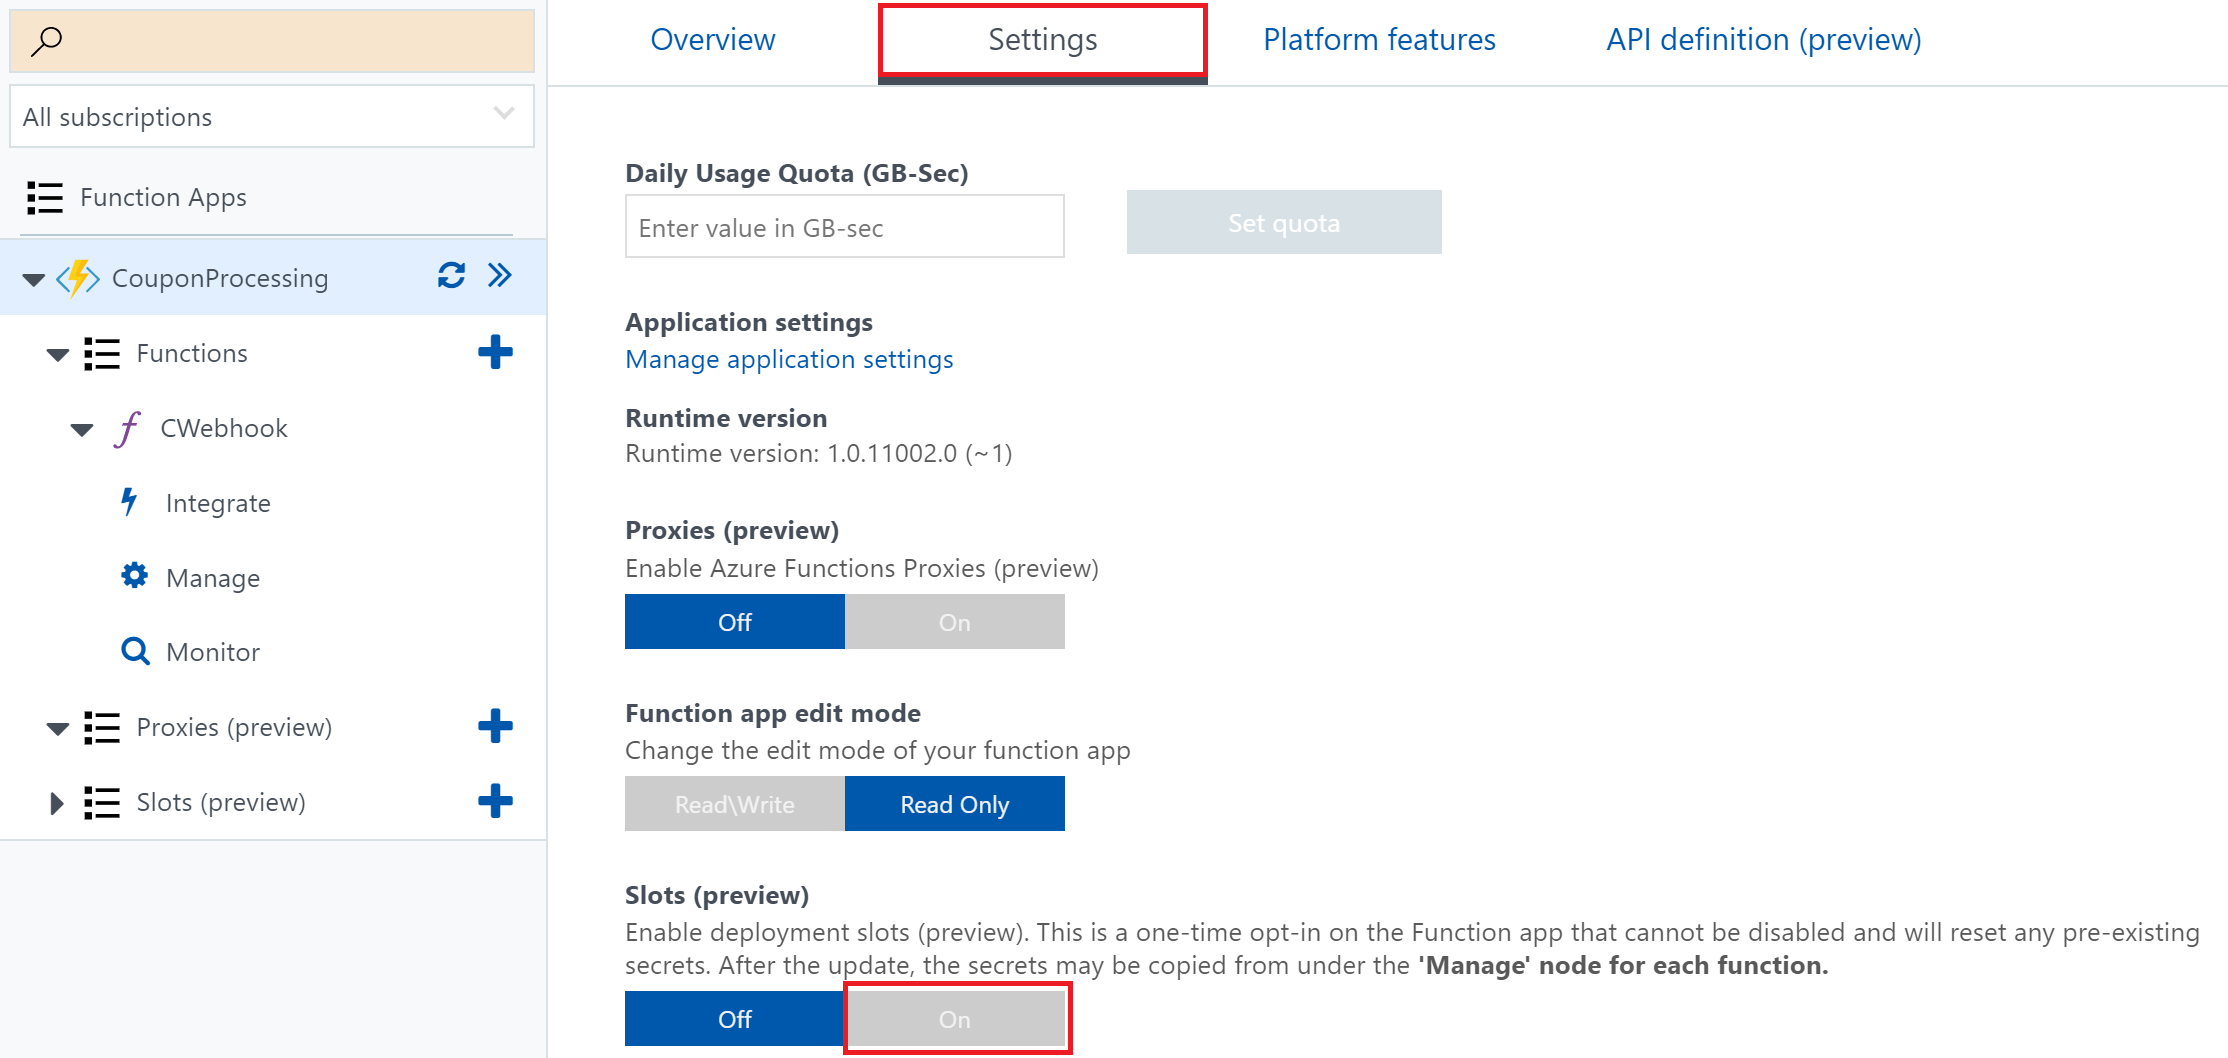
Task: Refresh the CouponProcessing function app
Action: (451, 276)
